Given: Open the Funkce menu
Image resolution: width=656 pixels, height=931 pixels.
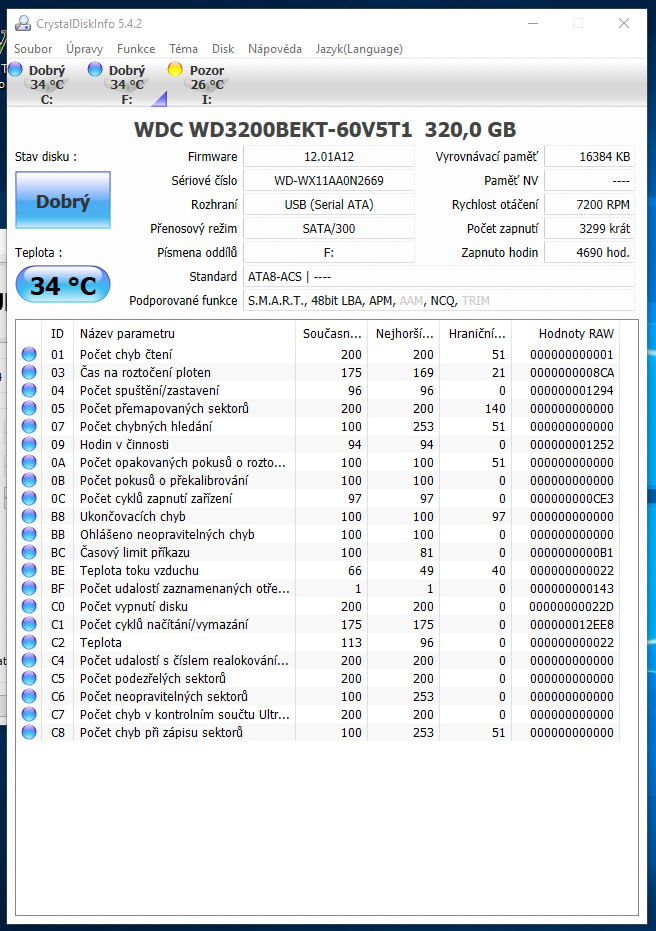Looking at the screenshot, I should (x=136, y=49).
